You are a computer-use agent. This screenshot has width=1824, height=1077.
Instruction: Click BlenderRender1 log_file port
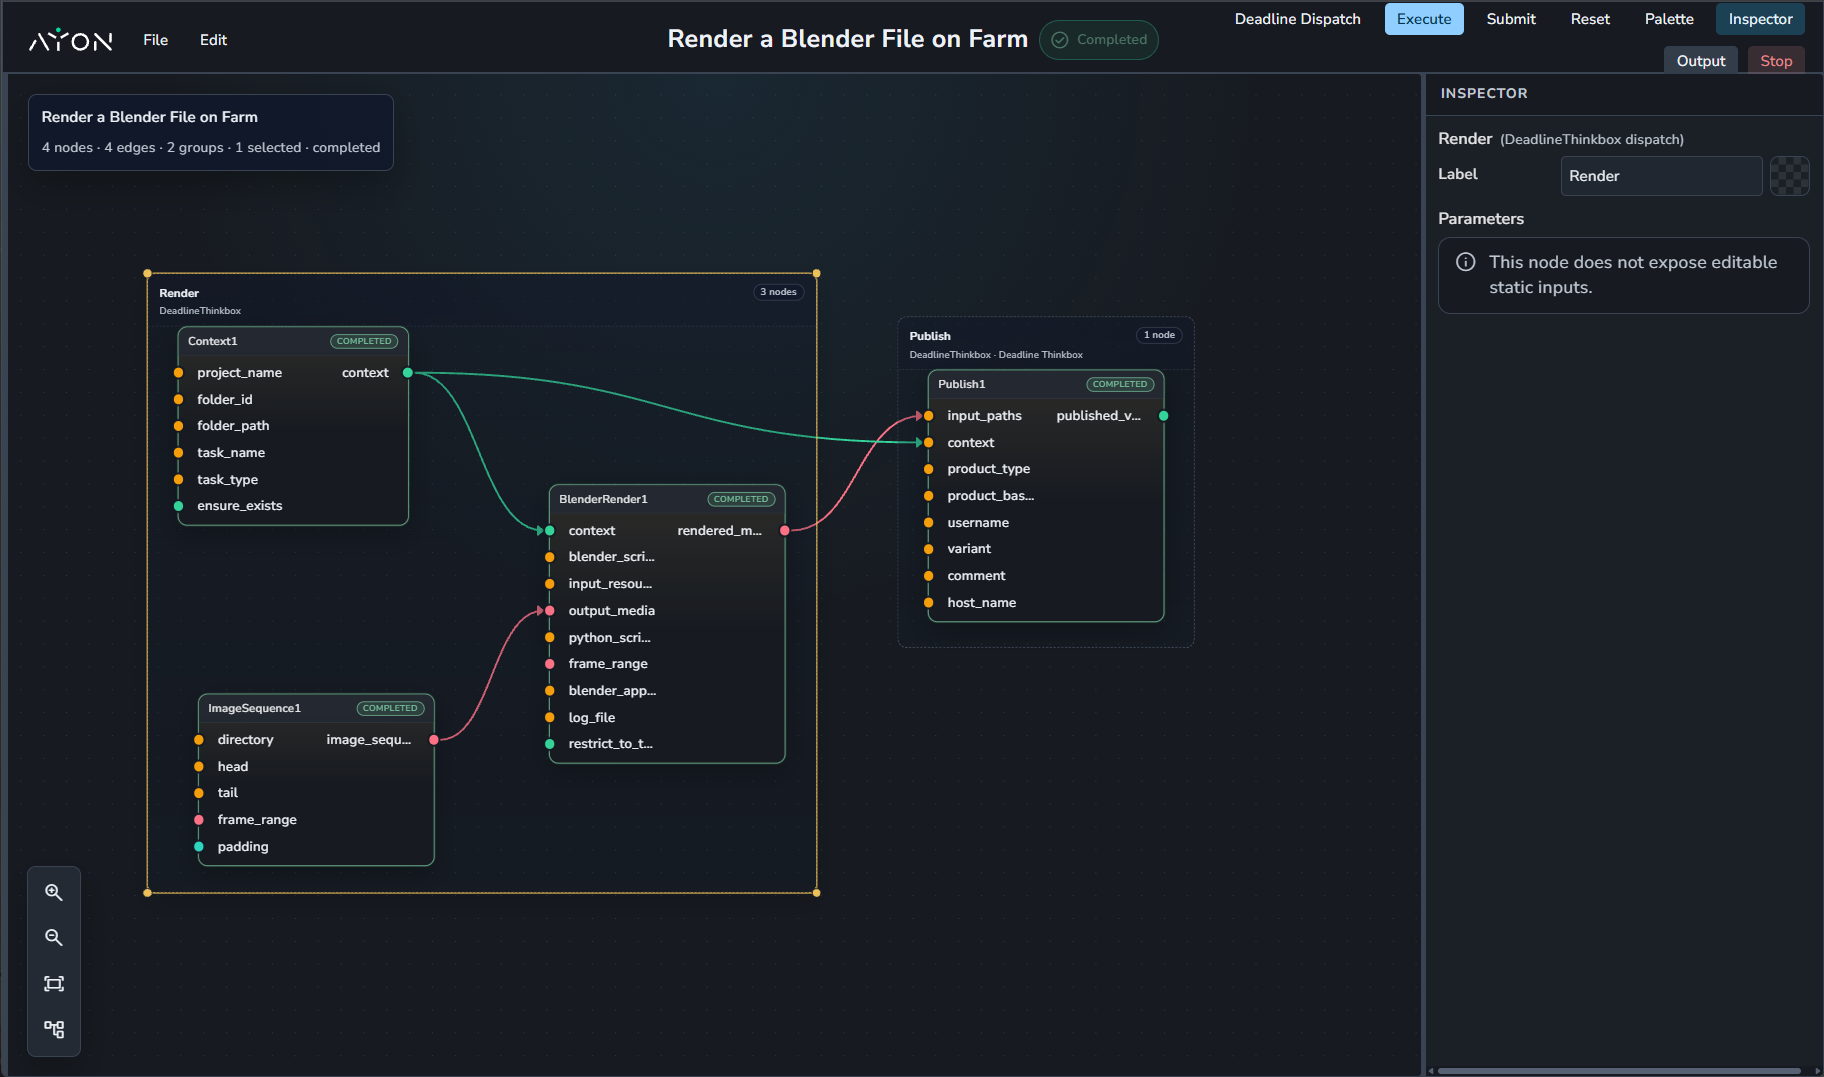(550, 718)
